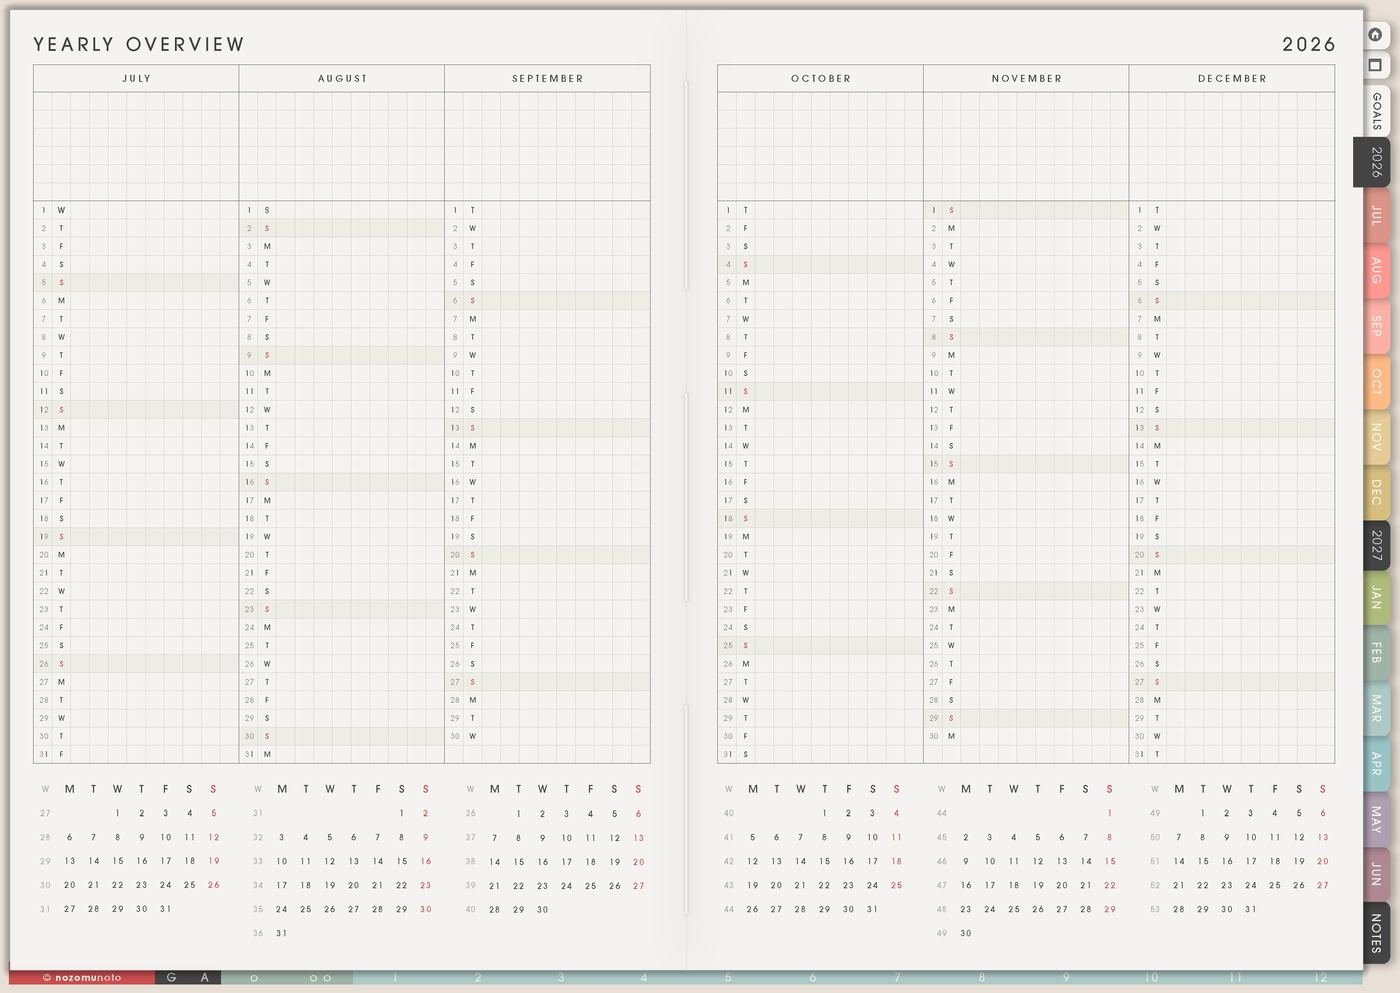The width and height of the screenshot is (1400, 993).
Task: Select the 2026 side tab
Action: tap(1374, 162)
